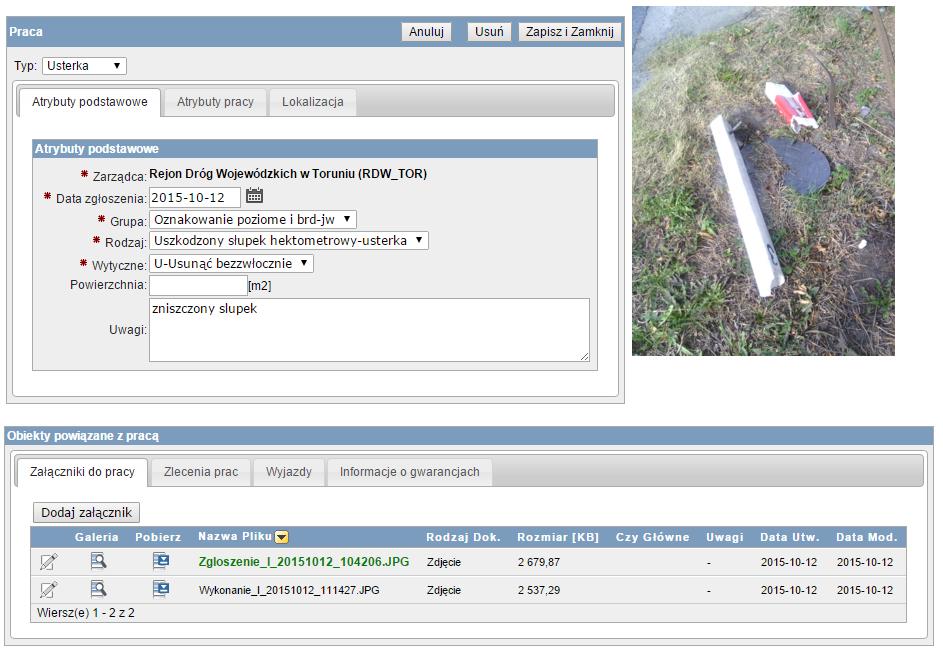Open the Zgloszenie_I_20151012_104206.JPG file link

coord(304,562)
